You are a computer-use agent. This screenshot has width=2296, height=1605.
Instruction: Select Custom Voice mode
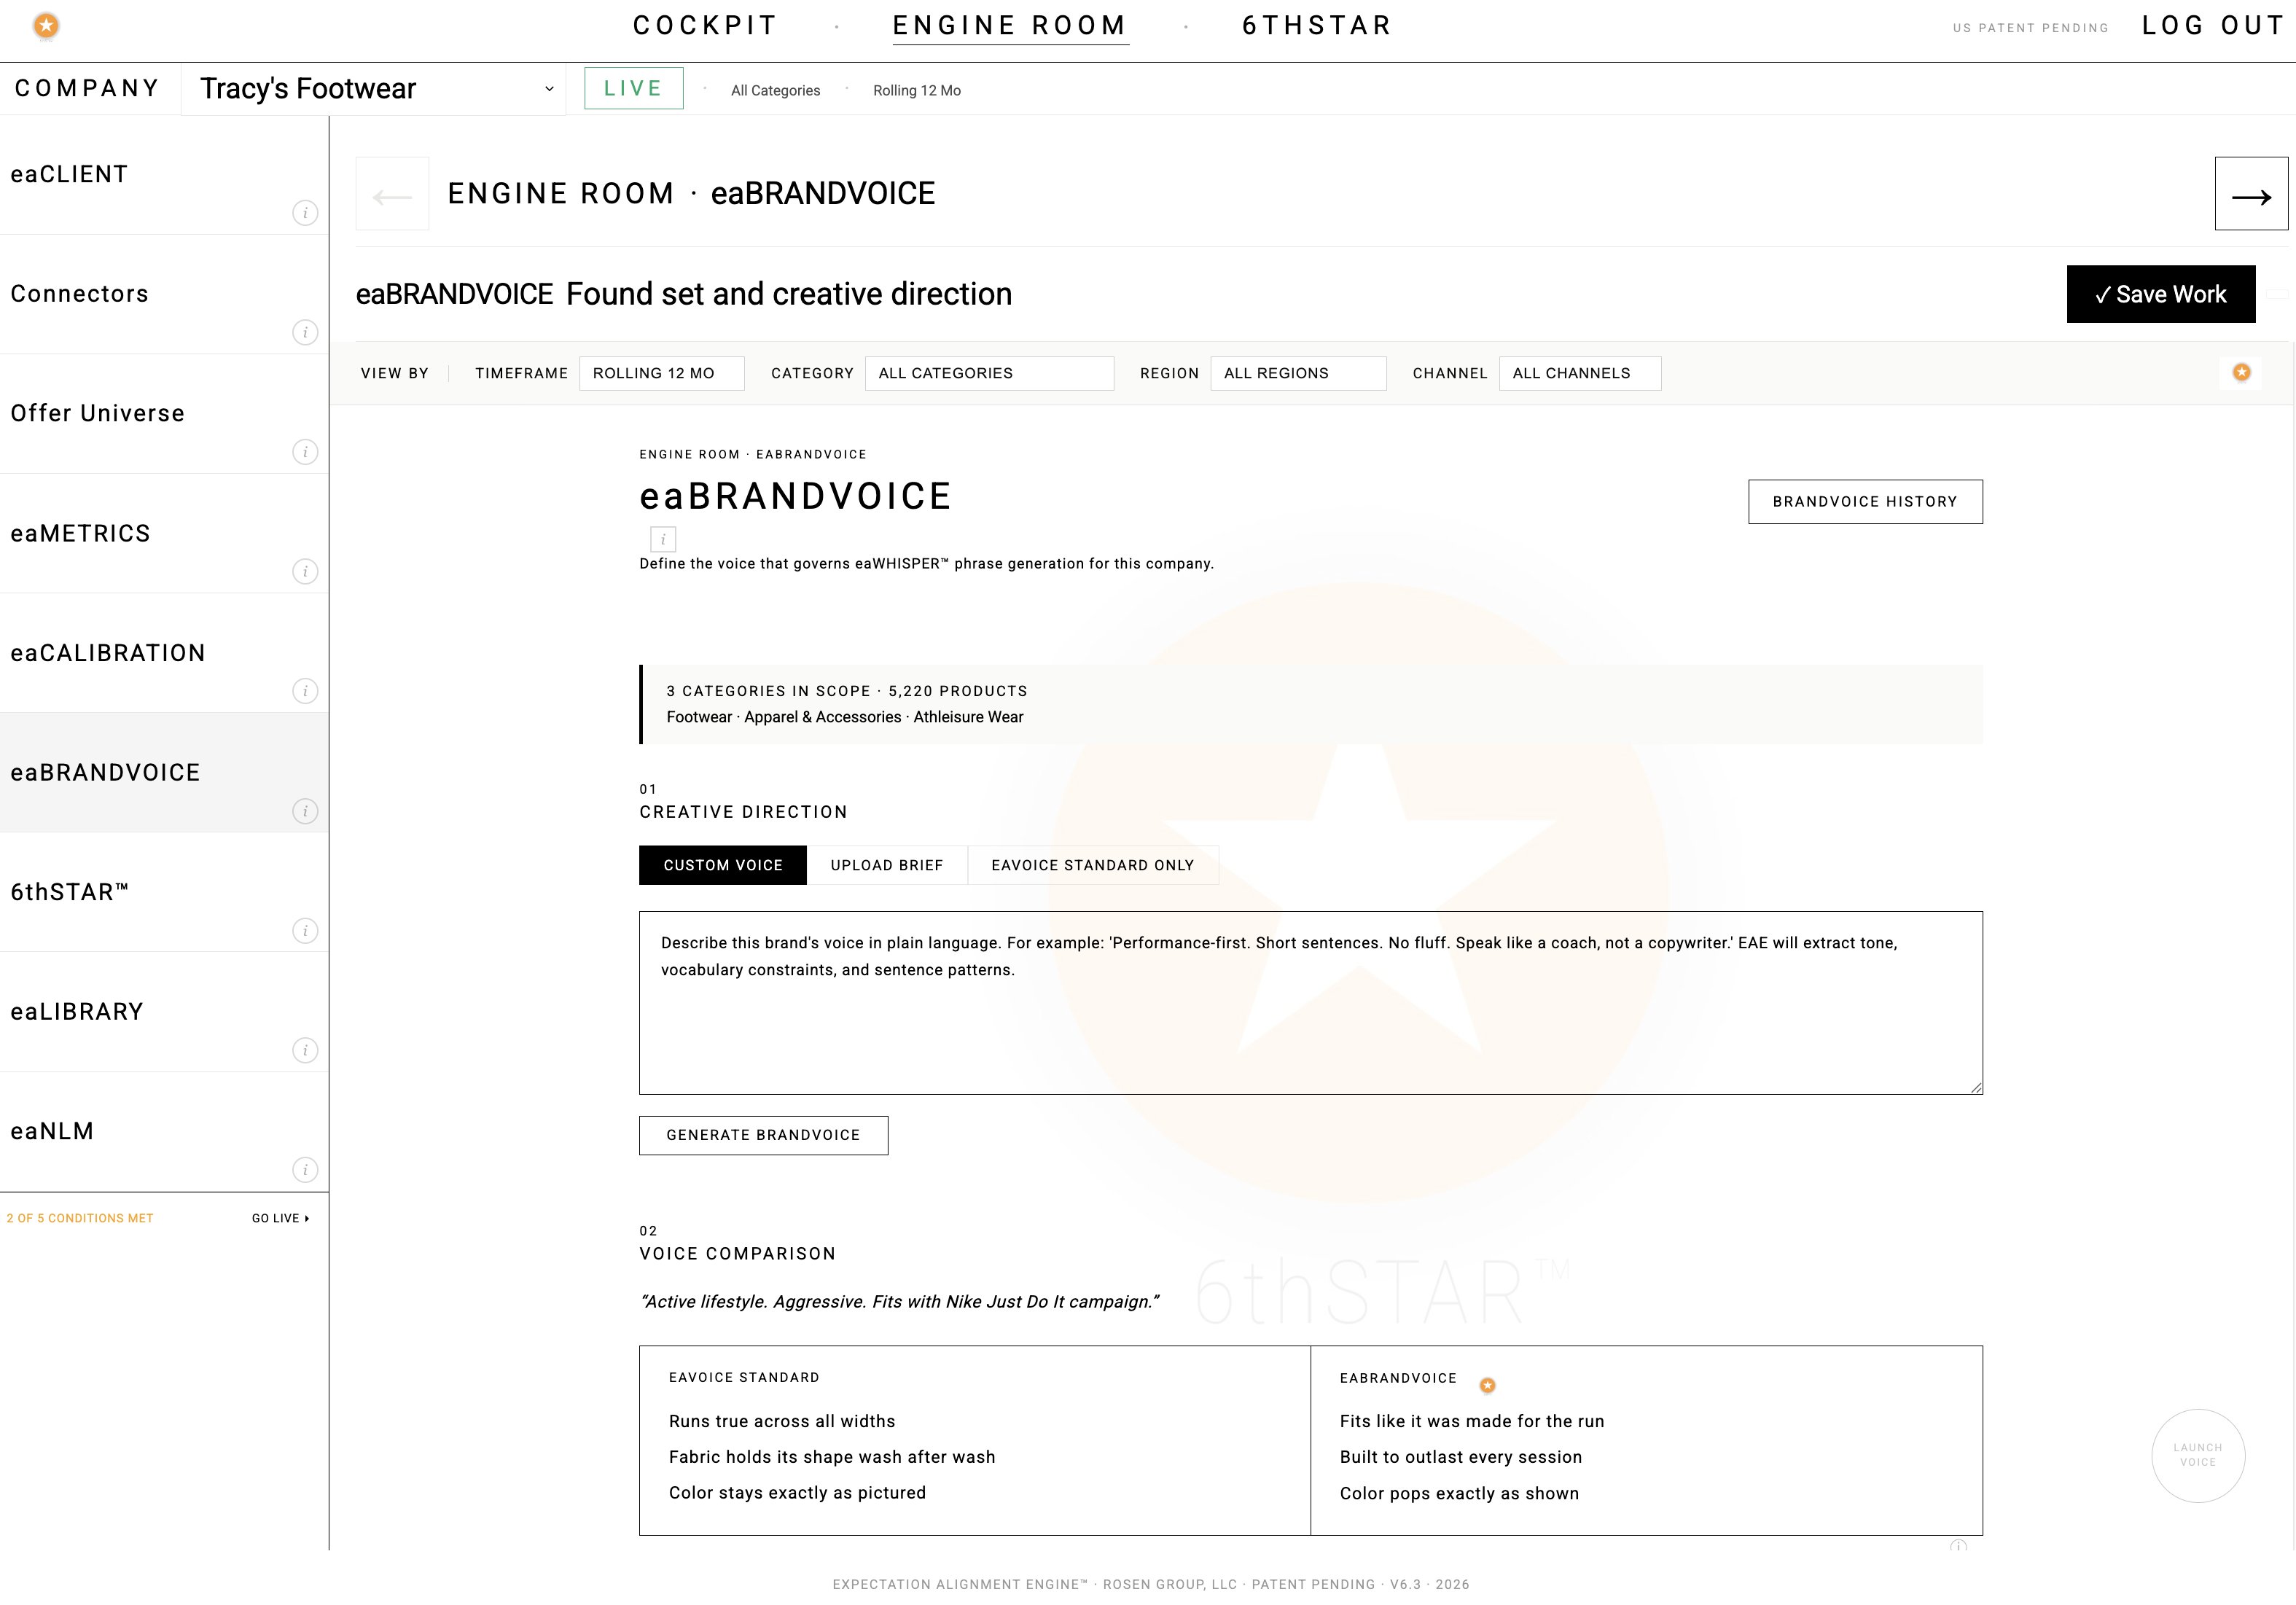(x=722, y=865)
